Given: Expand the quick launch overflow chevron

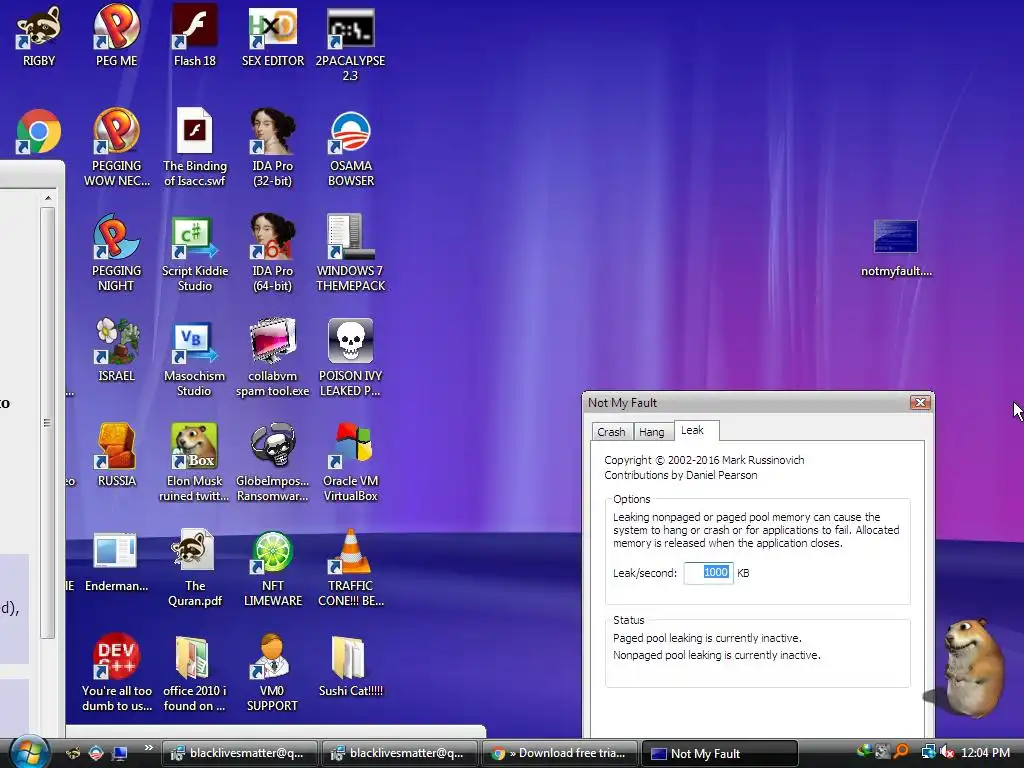Looking at the screenshot, I should 148,748.
